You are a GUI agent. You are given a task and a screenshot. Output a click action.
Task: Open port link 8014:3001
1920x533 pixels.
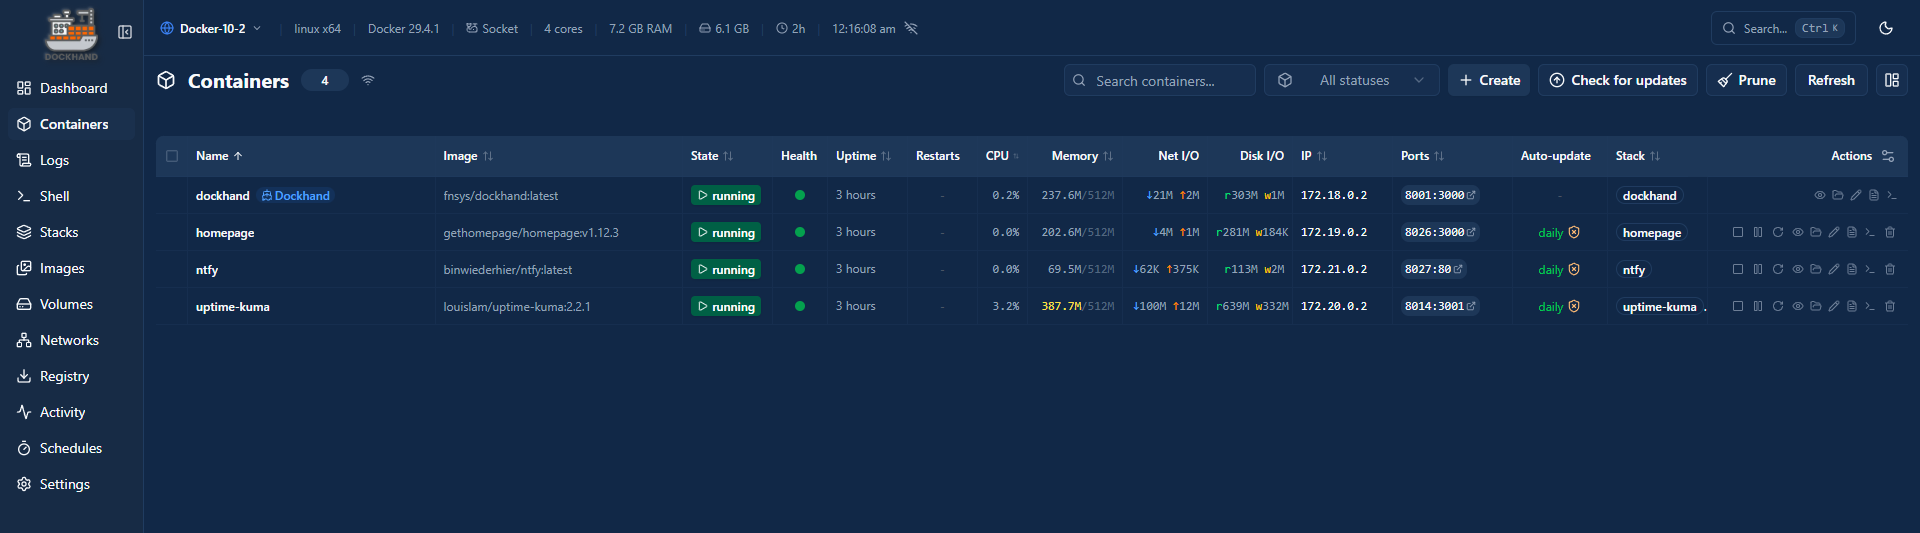point(1439,306)
